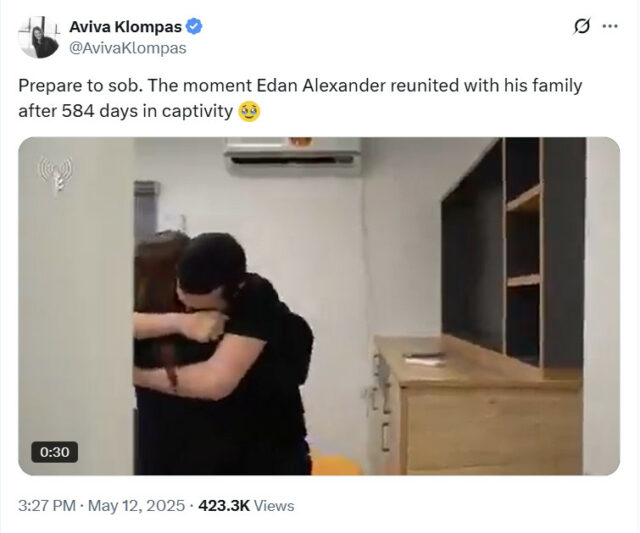Viewport: 640px width, 533px height.
Task: Click the tweet text about Edan Alexander
Action: 300,98
